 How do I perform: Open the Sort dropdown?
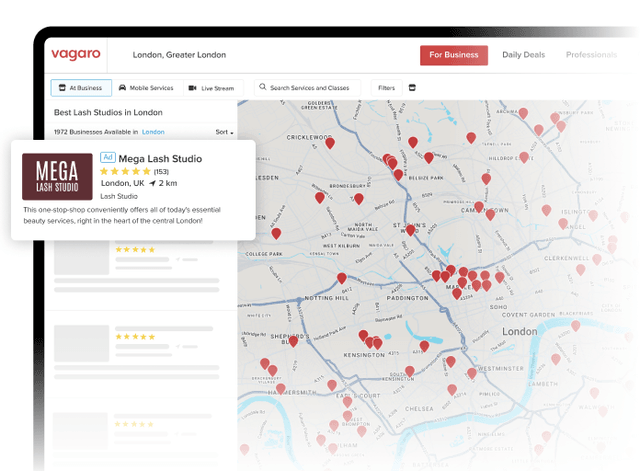(x=224, y=132)
